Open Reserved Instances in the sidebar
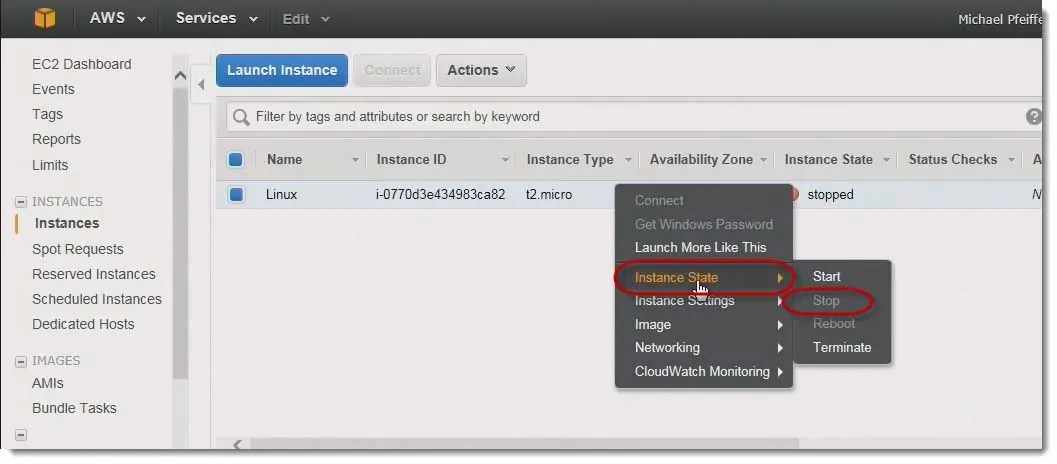The image size is (1057, 464). click(x=94, y=274)
